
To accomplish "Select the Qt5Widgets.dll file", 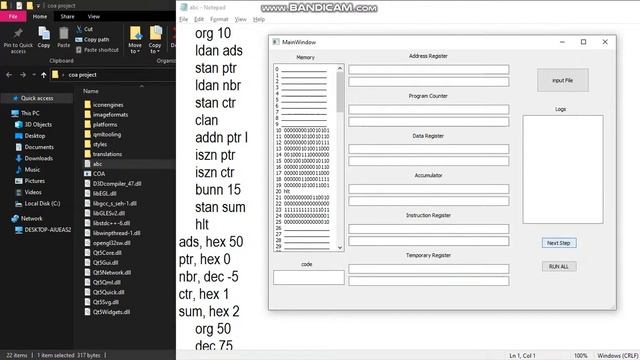I will click(111, 312).
